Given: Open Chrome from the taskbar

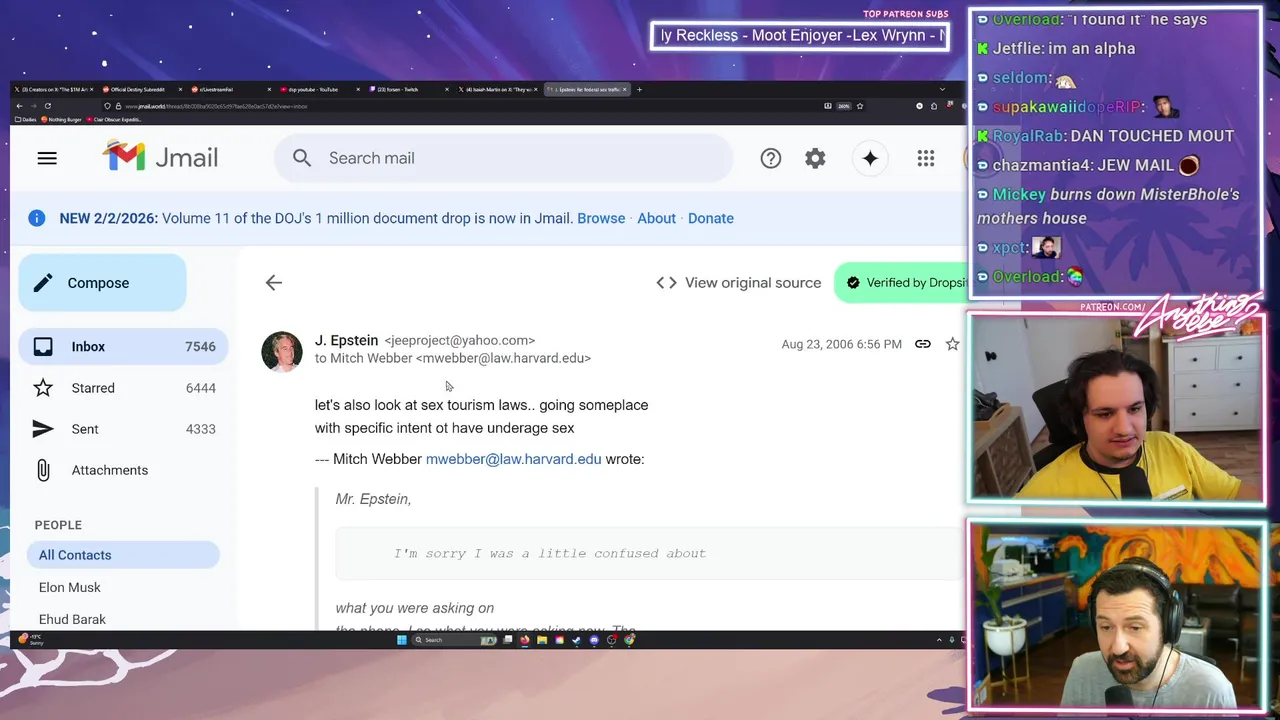Looking at the screenshot, I should (x=629, y=640).
